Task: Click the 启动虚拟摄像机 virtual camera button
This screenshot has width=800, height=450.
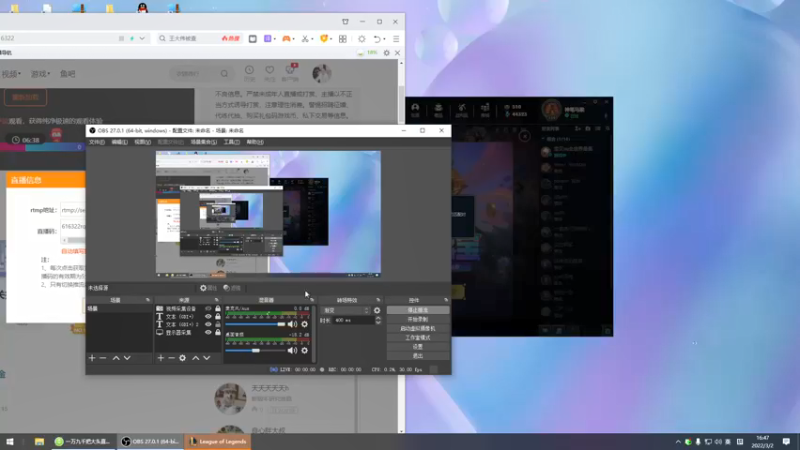Action: coord(418,329)
